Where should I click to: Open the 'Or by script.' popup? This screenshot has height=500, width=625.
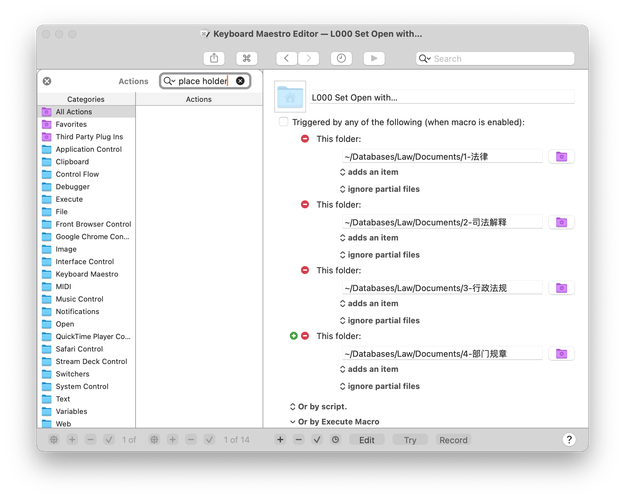318,407
